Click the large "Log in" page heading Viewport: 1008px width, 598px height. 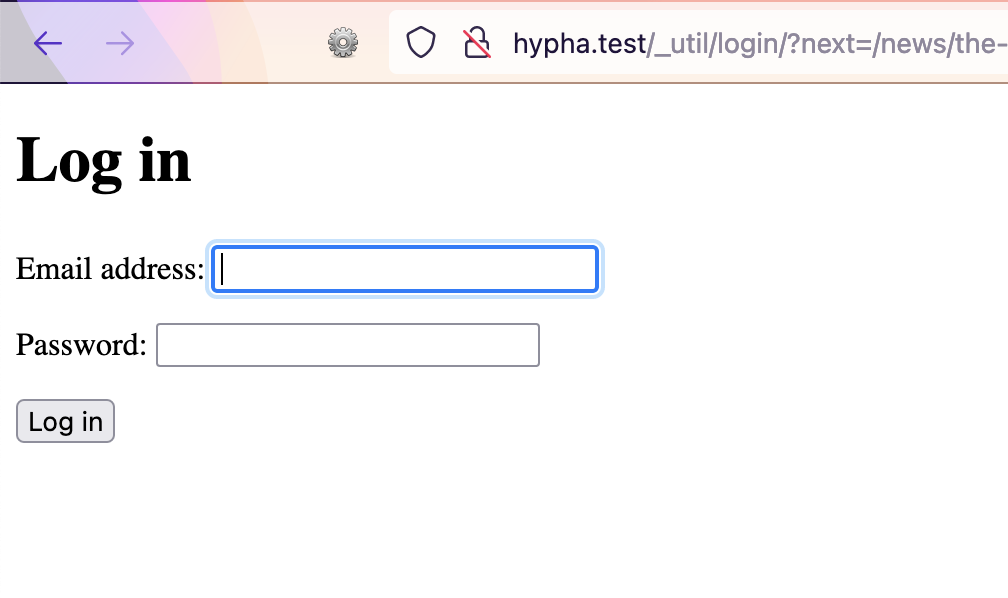pyautogui.click(x=103, y=160)
